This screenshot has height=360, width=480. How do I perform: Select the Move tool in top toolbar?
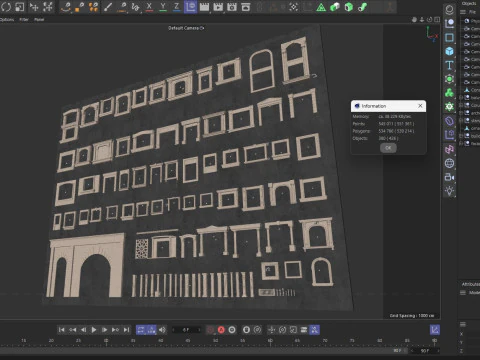(34, 7)
